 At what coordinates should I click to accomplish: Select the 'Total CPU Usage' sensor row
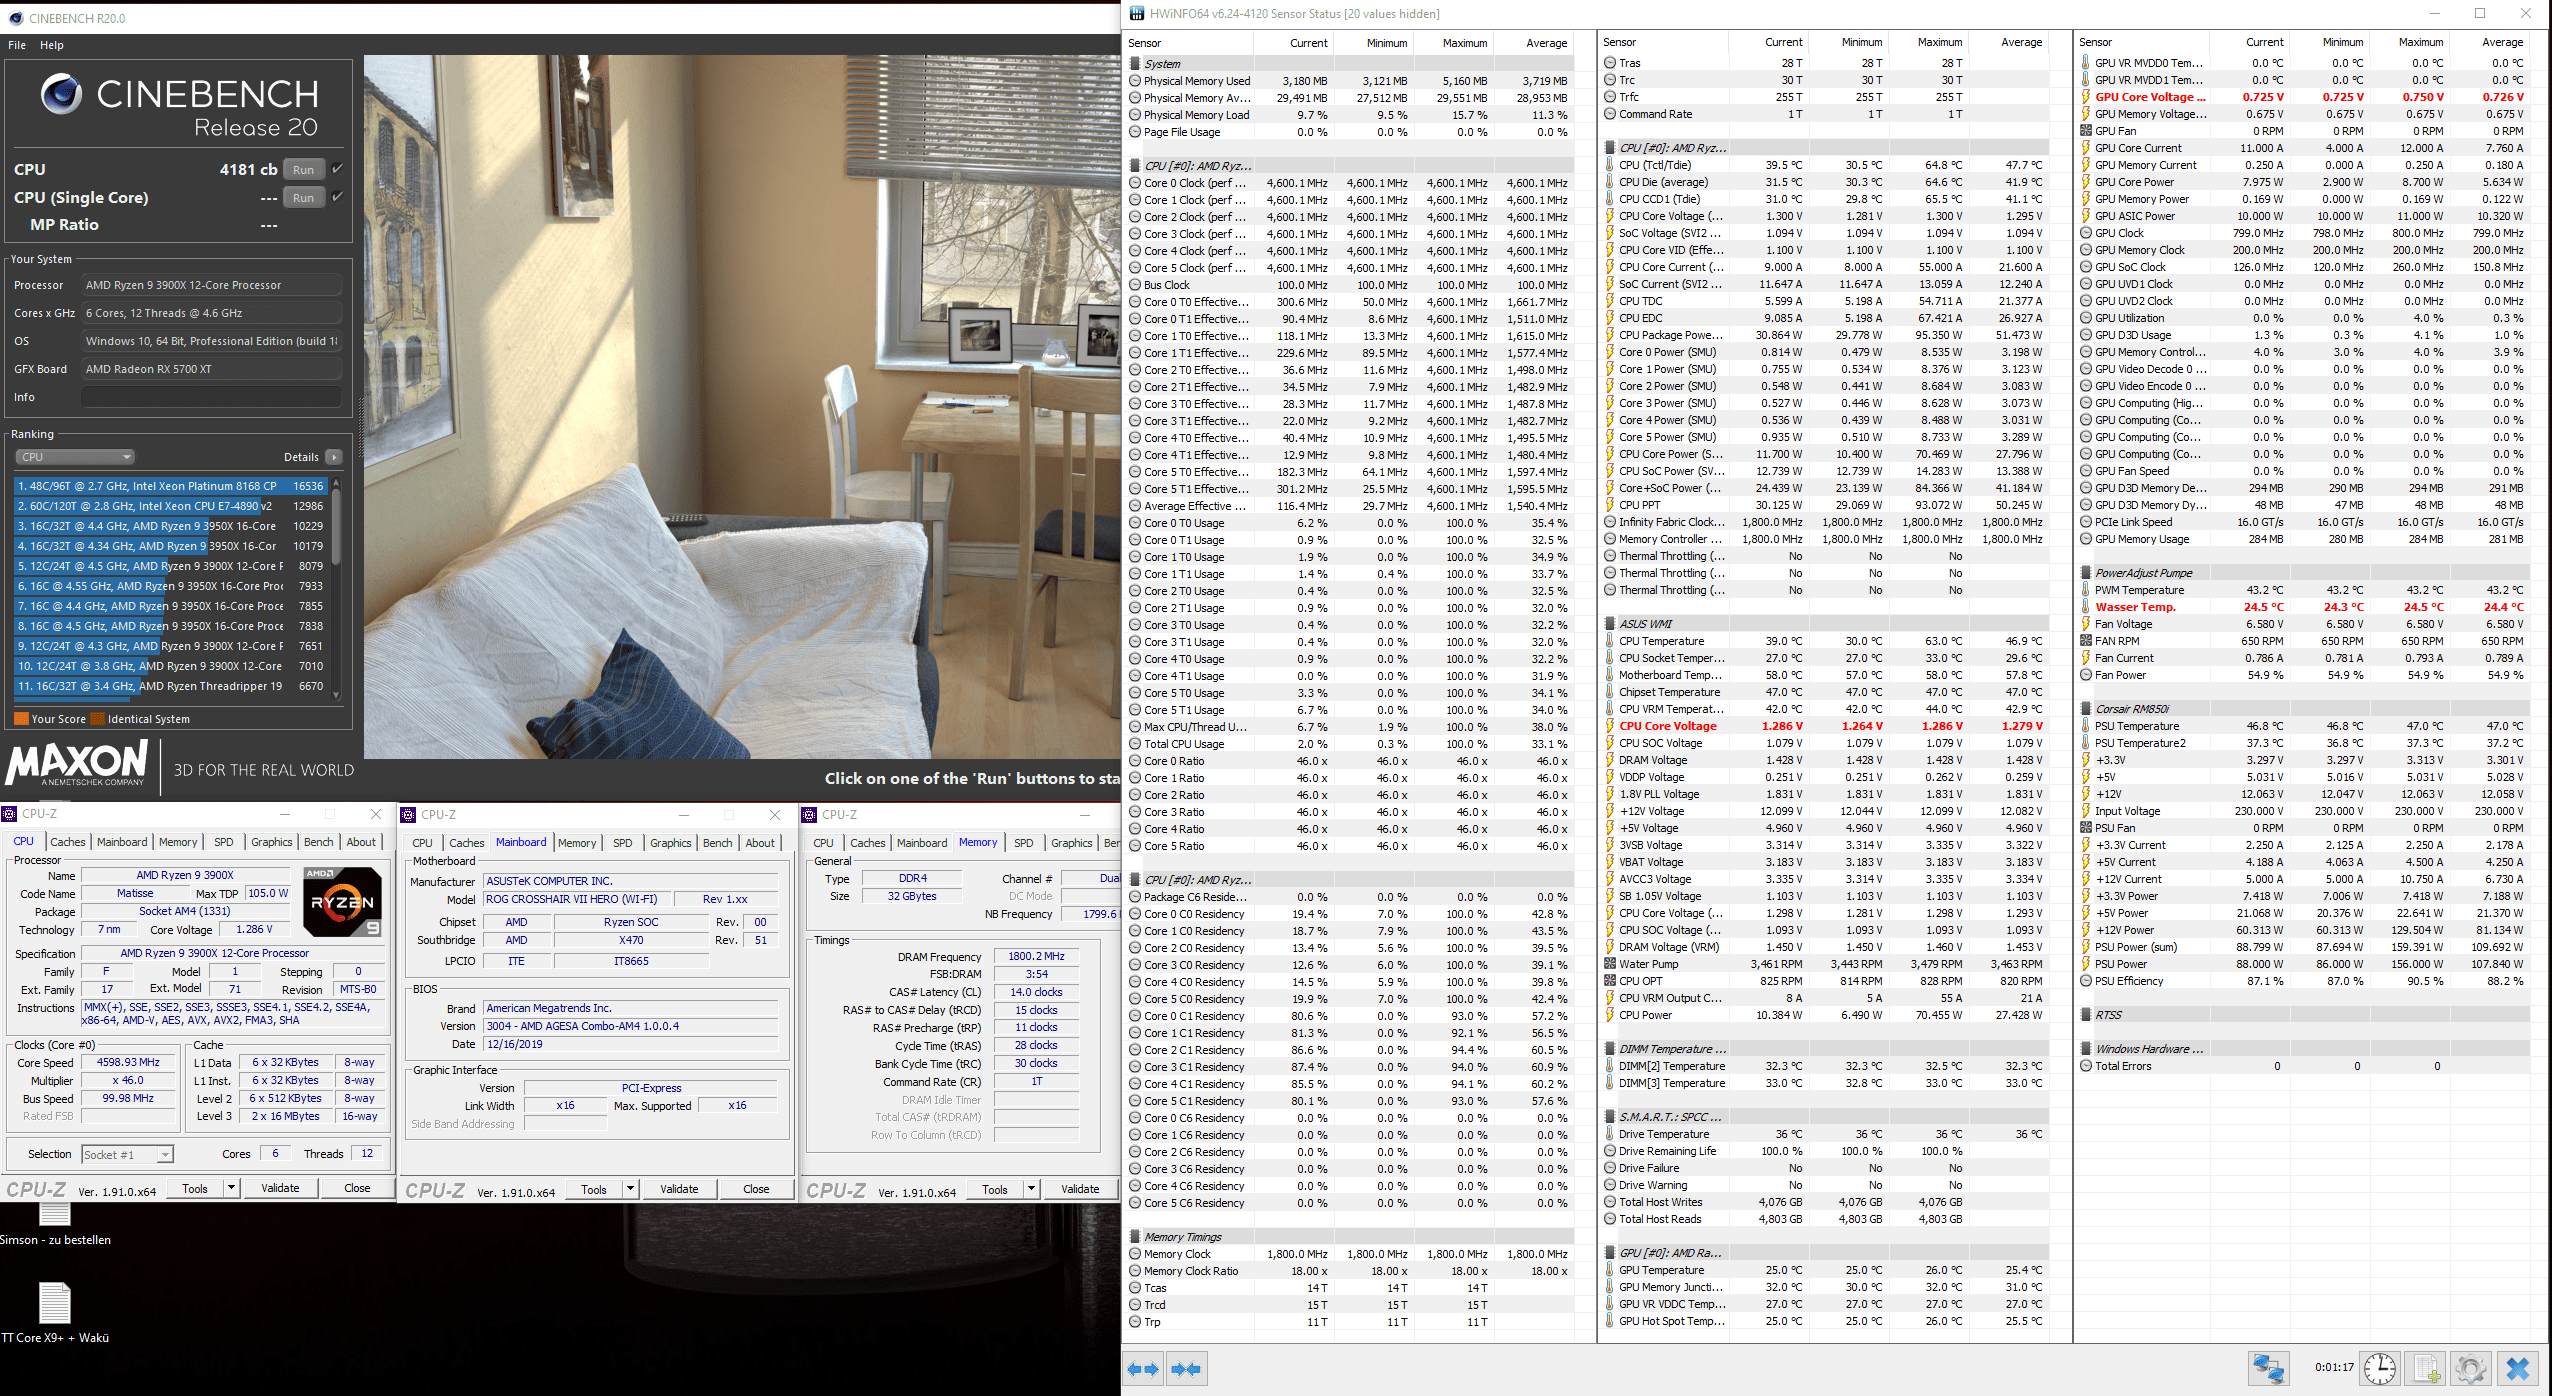(x=1350, y=744)
